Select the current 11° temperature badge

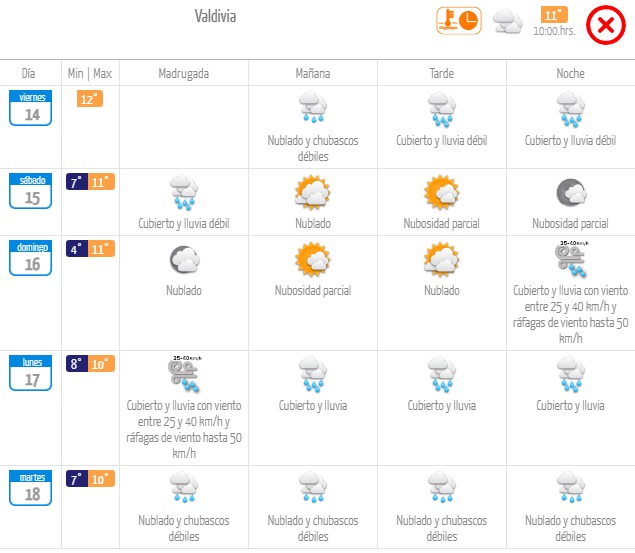[x=554, y=15]
